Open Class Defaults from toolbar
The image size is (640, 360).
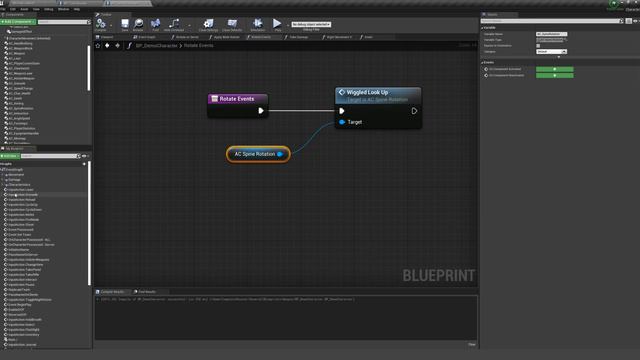coord(232,24)
